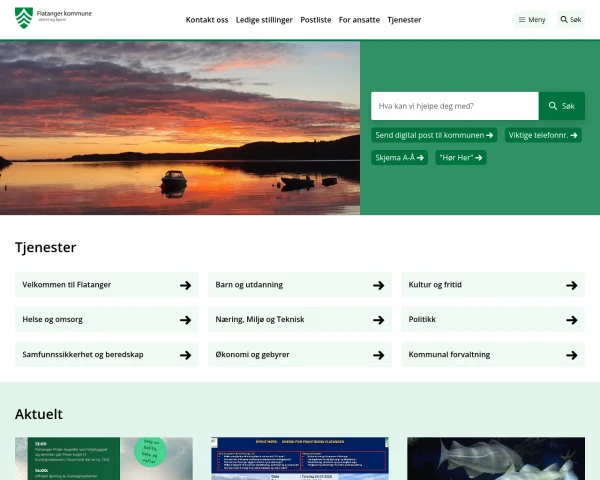Open the Kontakt oss page

click(x=207, y=20)
